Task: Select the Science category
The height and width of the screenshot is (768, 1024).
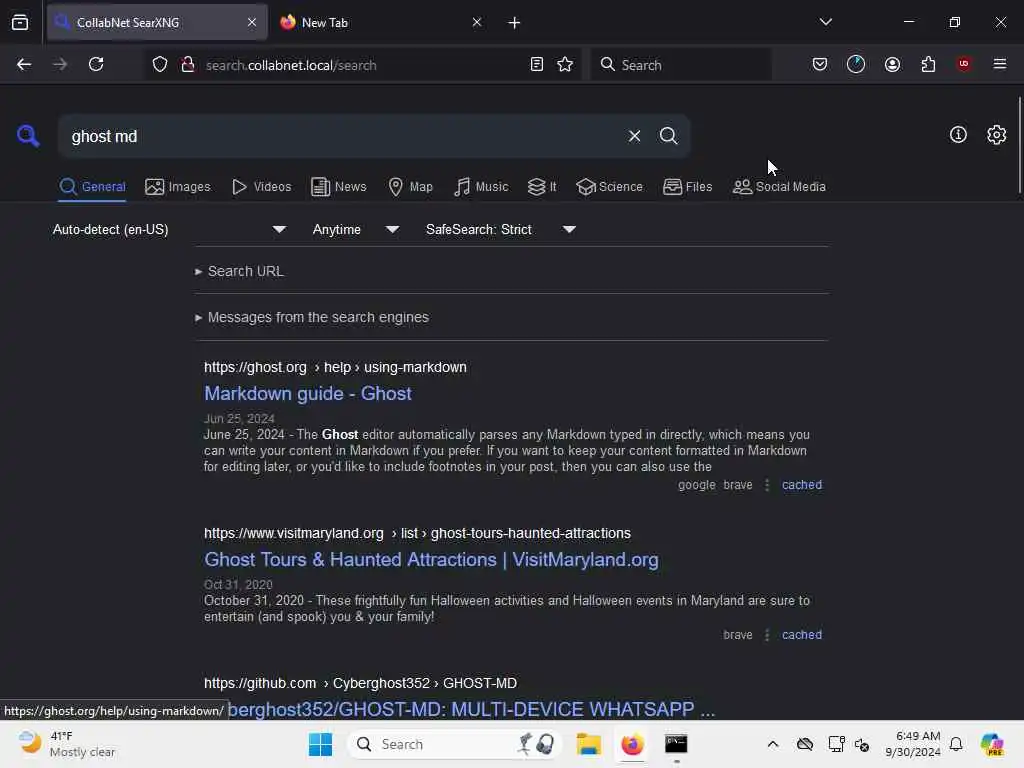Action: tap(609, 187)
